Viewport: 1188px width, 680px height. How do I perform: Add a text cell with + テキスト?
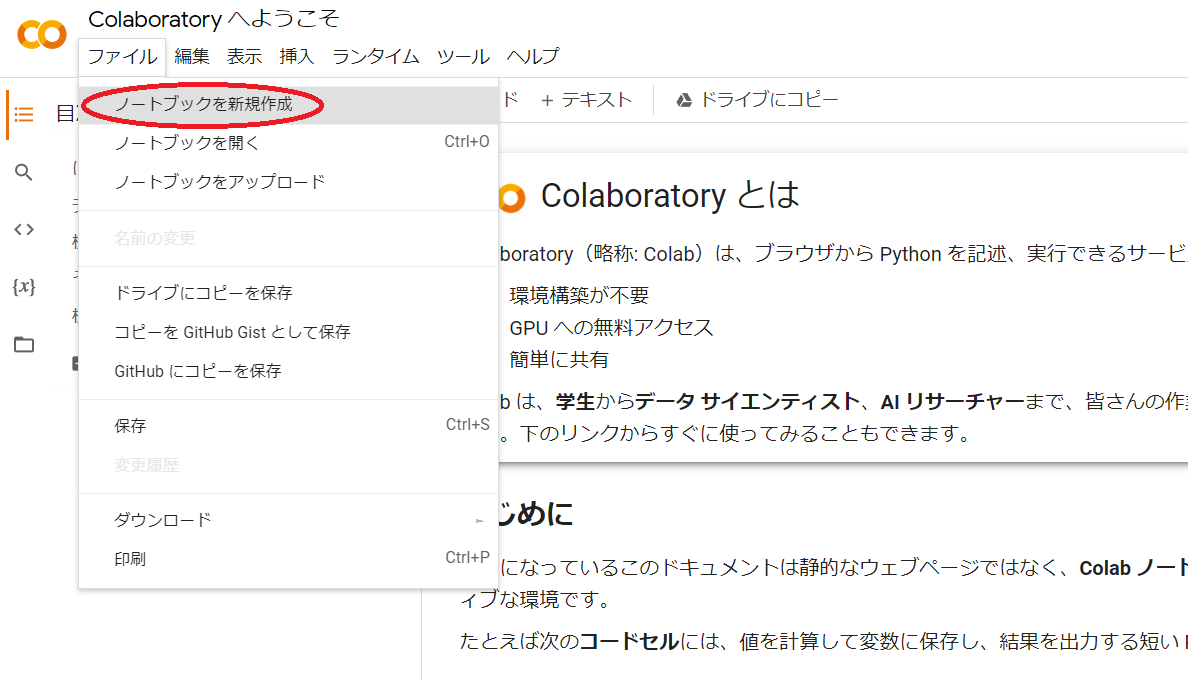coord(586,100)
